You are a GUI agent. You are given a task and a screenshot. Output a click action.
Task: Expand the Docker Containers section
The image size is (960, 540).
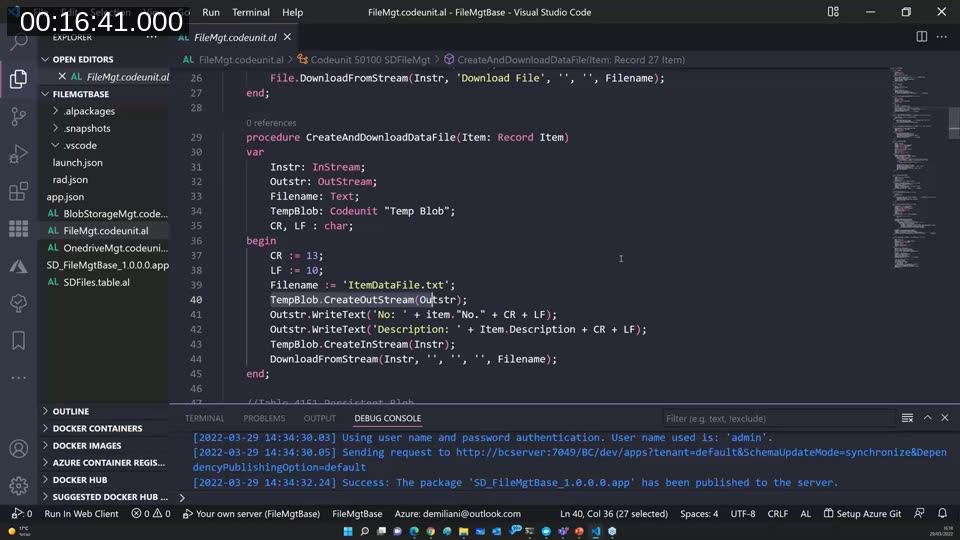[x=97, y=429]
